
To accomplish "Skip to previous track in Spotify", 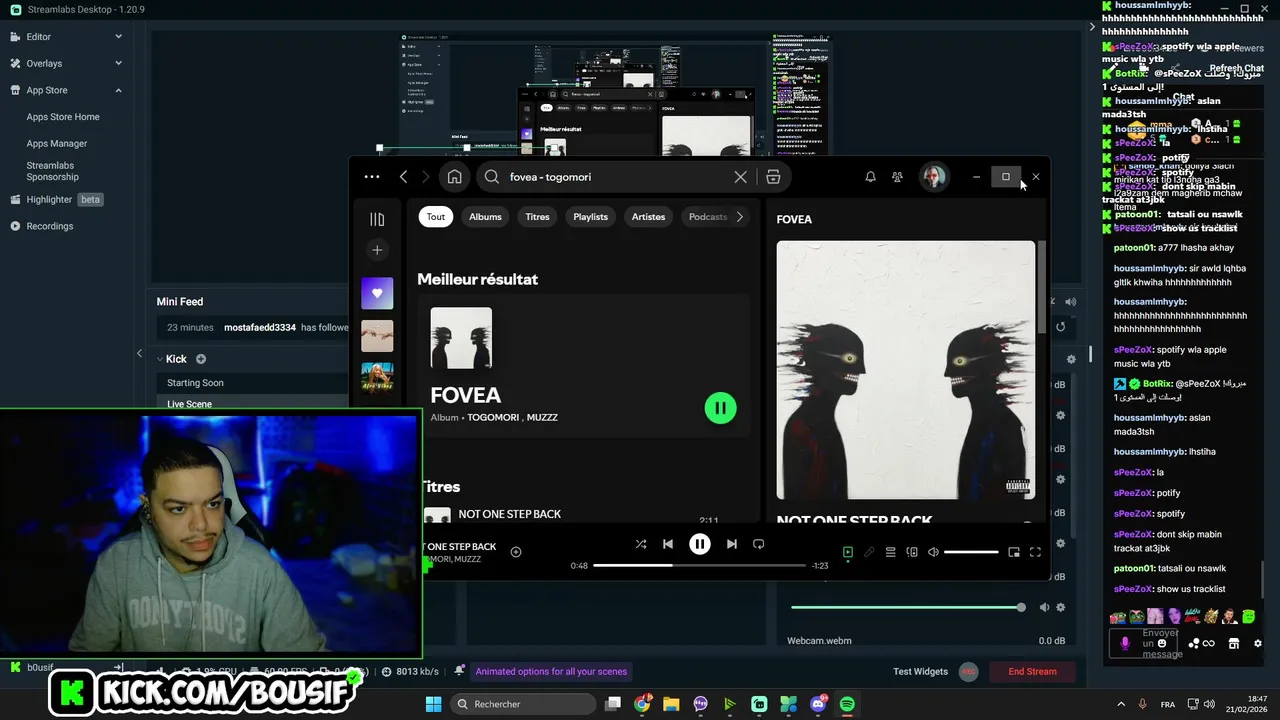I will click(668, 544).
